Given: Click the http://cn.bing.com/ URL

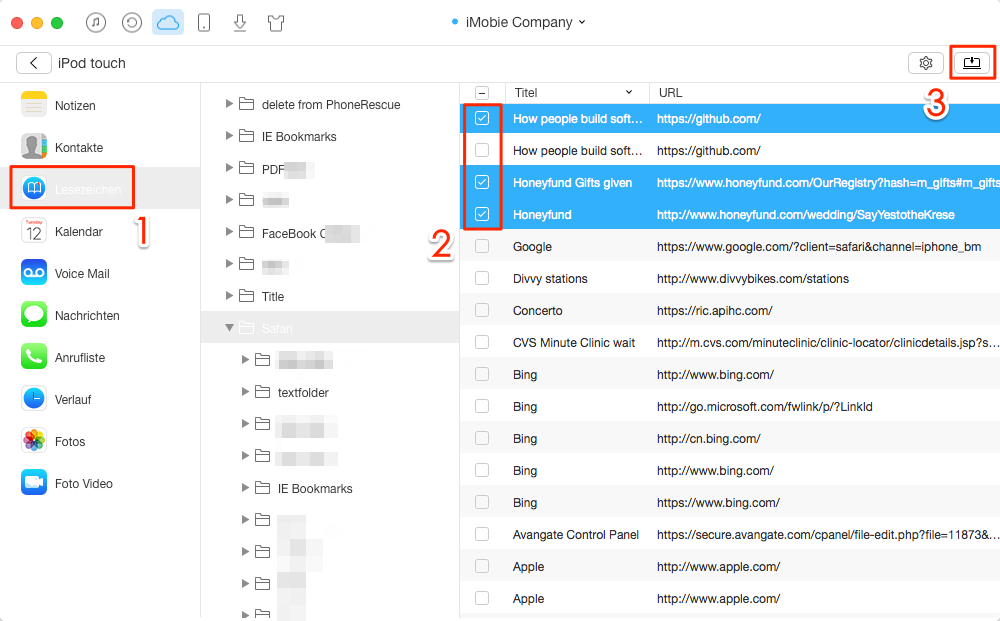Looking at the screenshot, I should [x=709, y=439].
